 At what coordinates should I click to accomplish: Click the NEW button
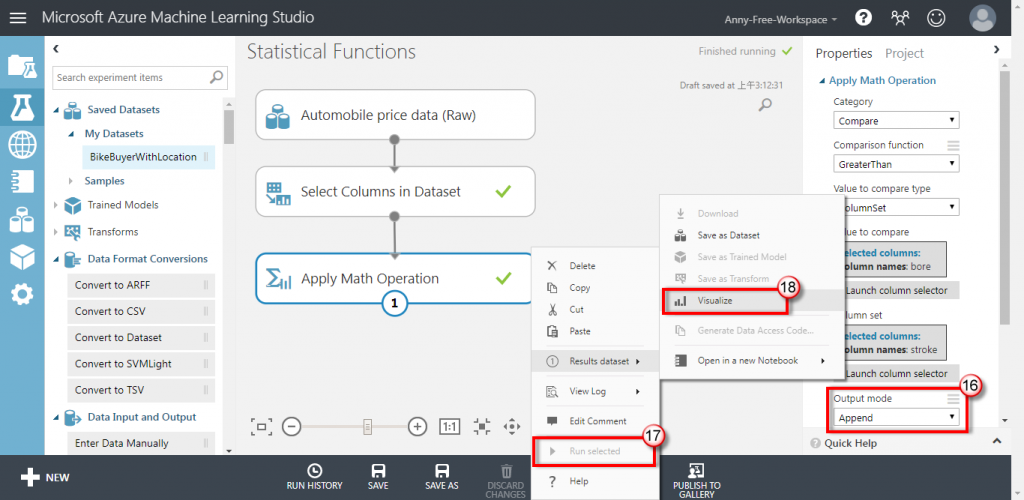[44, 477]
